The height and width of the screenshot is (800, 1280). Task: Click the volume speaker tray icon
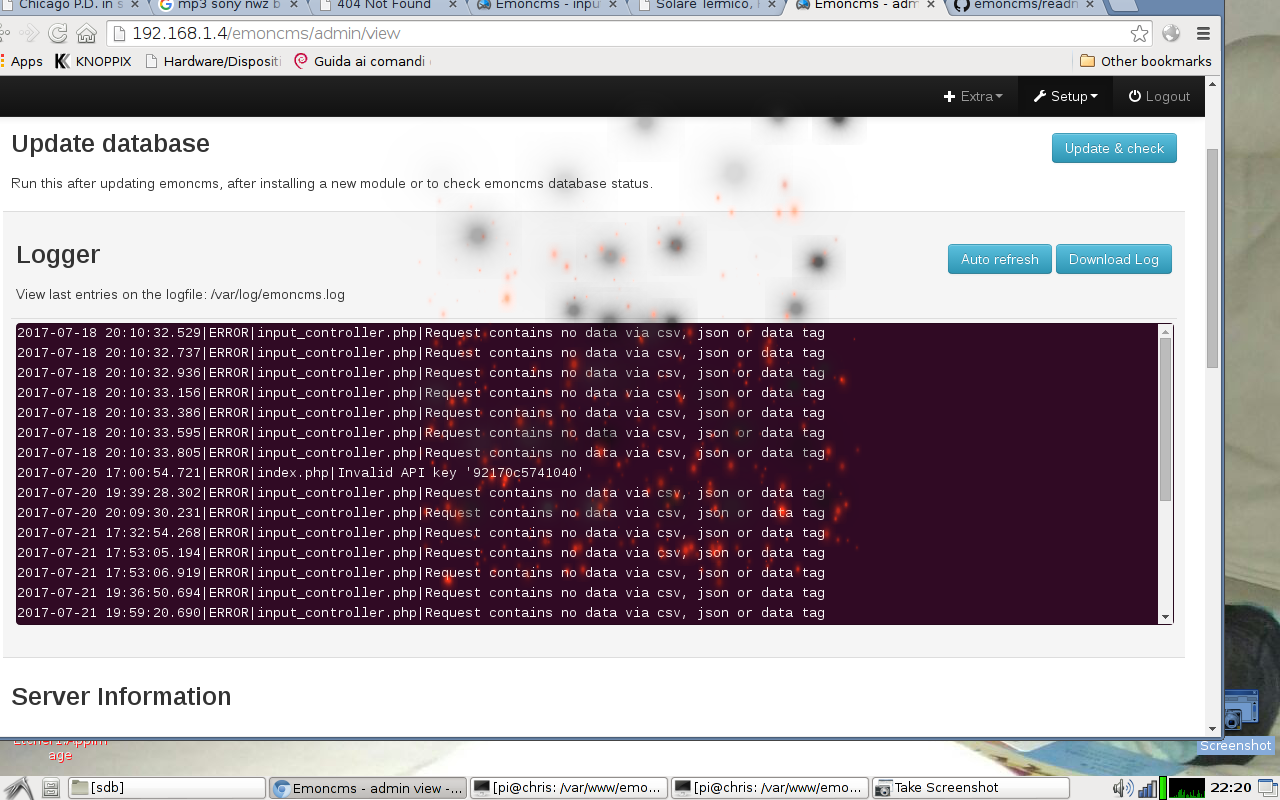tap(1123, 788)
